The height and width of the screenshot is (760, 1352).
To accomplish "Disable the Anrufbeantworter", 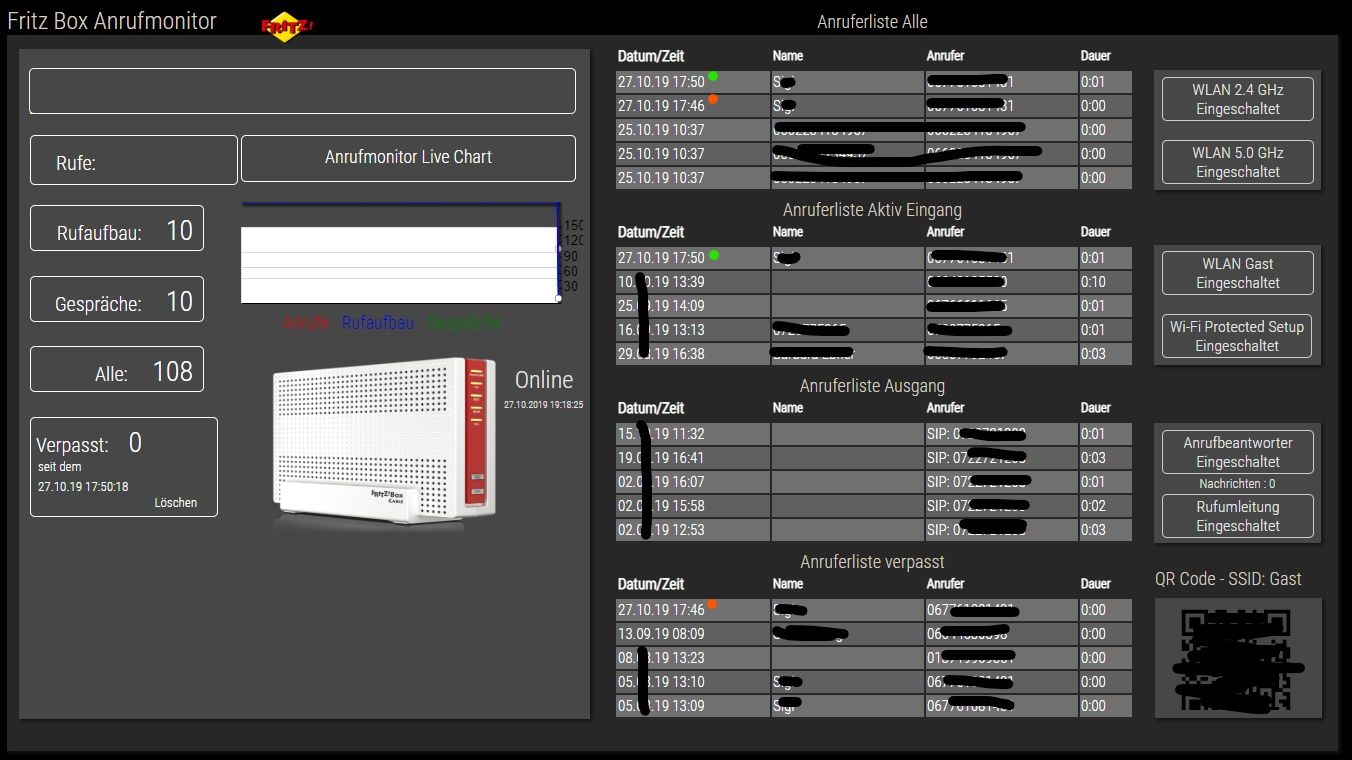I will pos(1237,452).
